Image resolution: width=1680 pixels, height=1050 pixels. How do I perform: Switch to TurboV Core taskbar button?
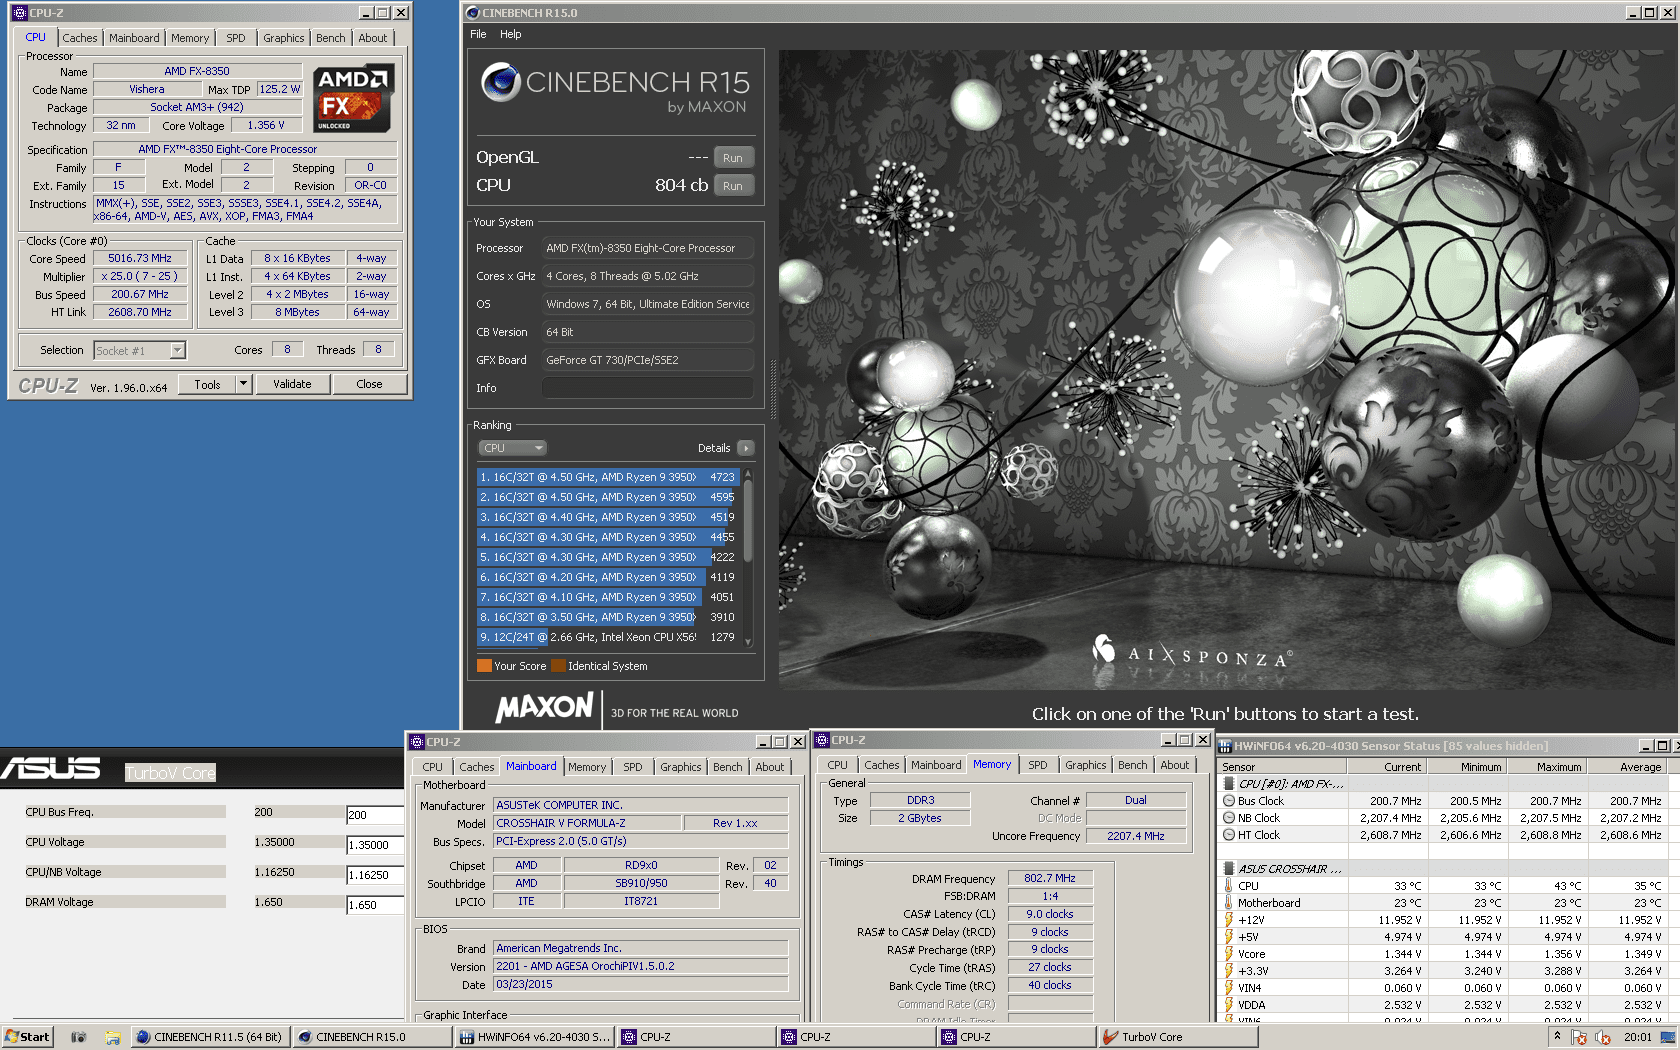click(1177, 1037)
